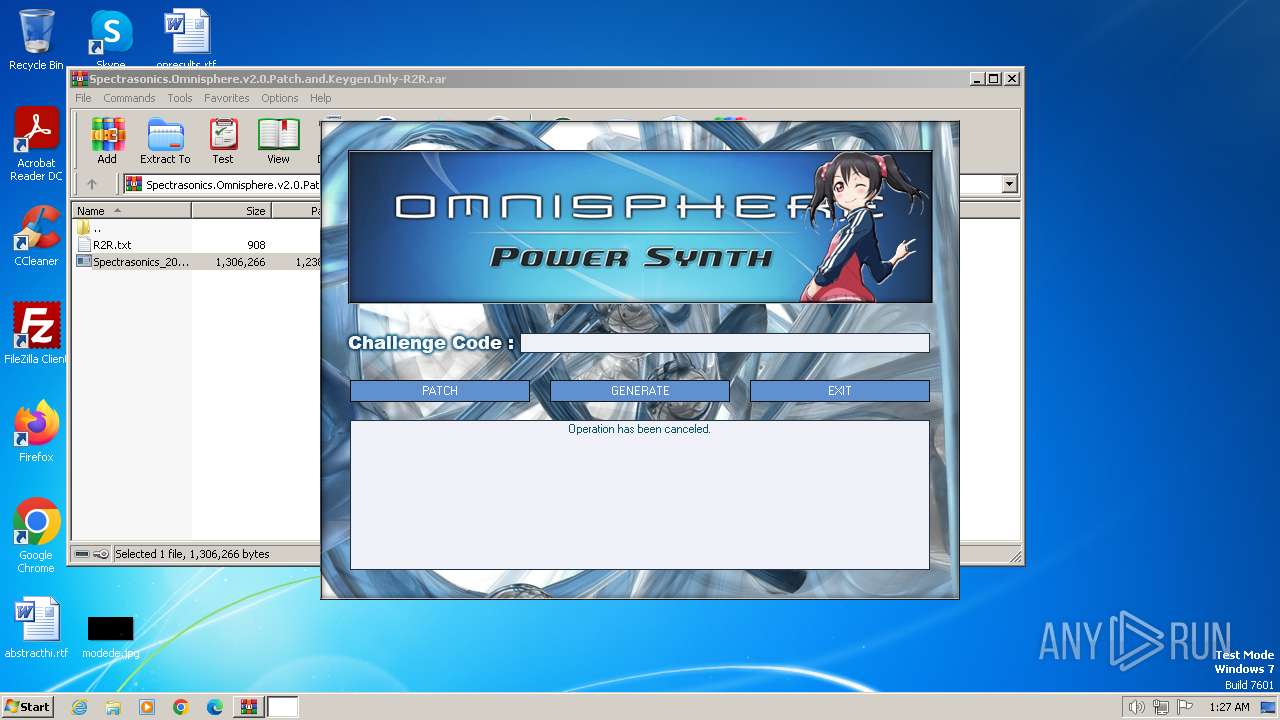Click the WinRAR taskbar button
The image size is (1280, 720).
[248, 707]
